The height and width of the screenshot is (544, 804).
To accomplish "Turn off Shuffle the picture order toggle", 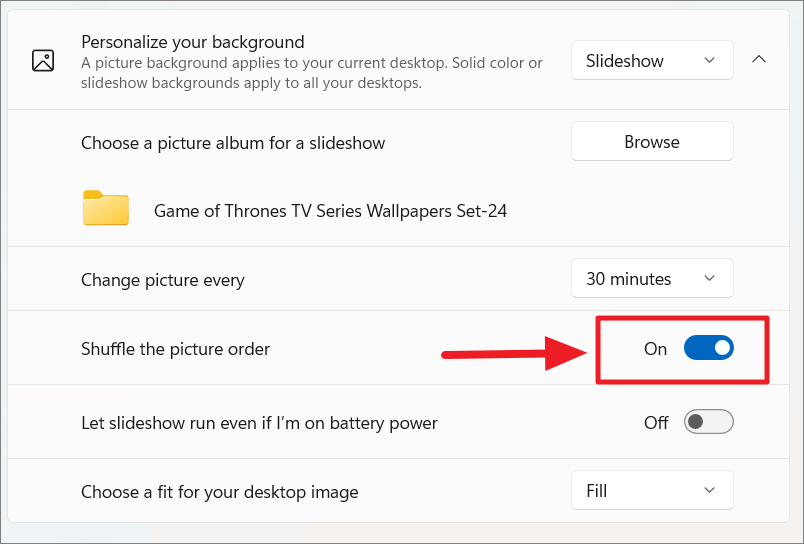I will 709,348.
